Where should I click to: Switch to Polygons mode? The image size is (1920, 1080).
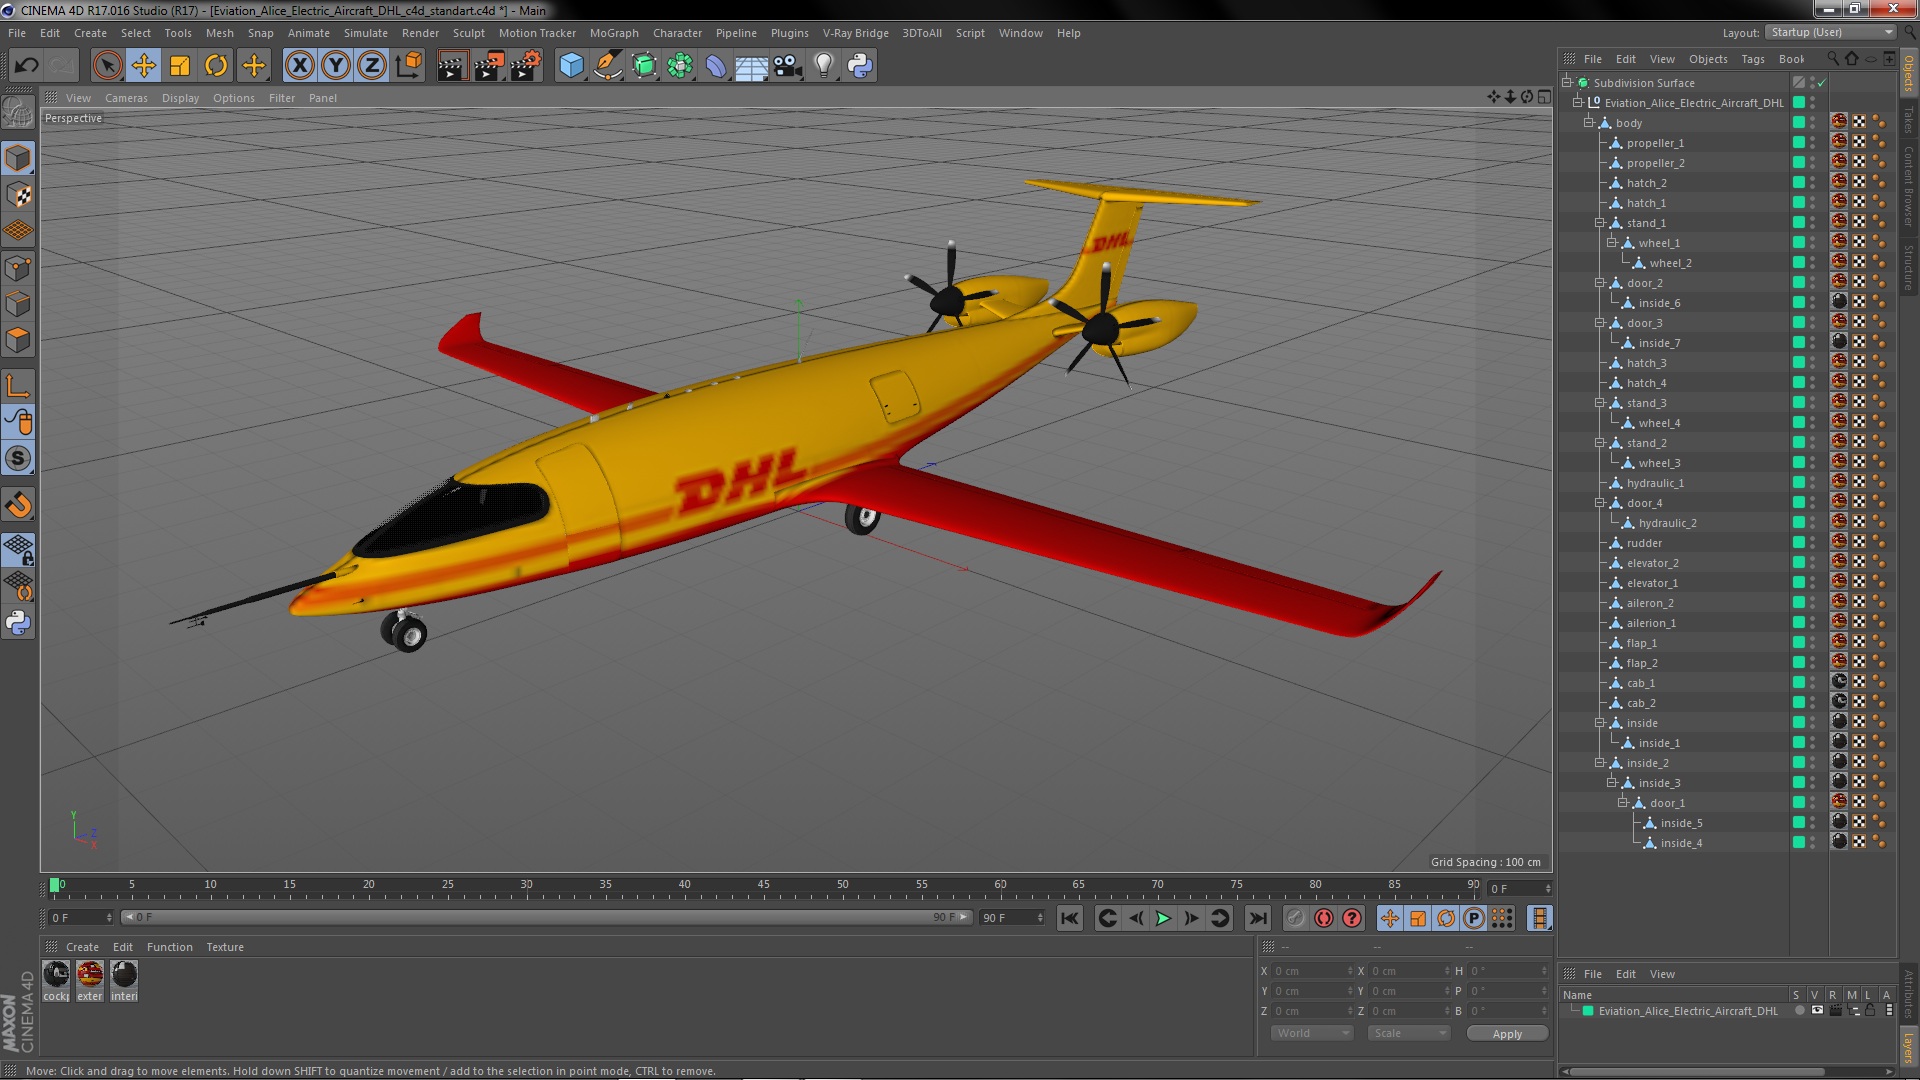18,341
